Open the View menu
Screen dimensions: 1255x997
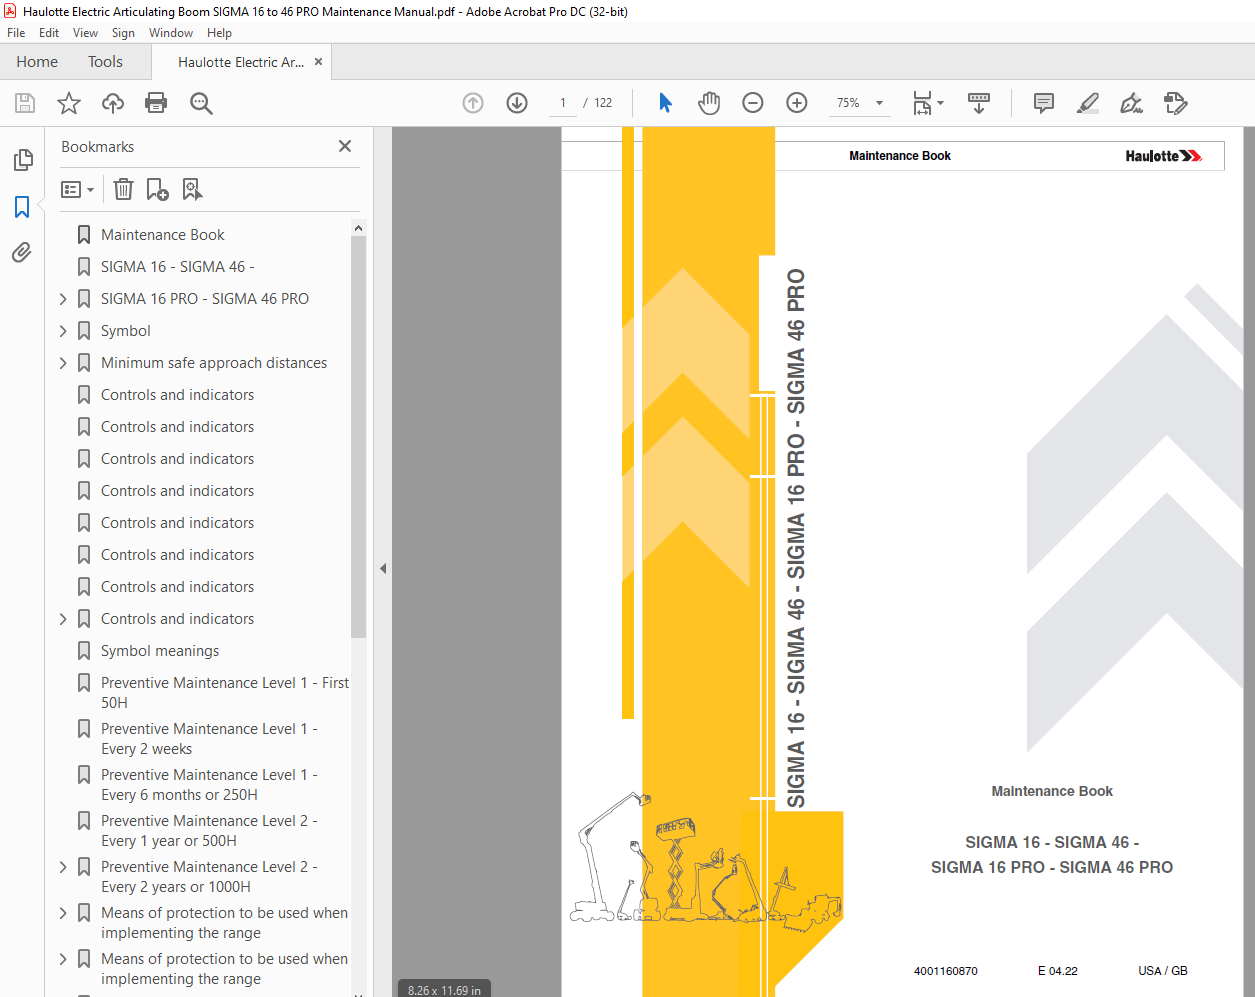(x=86, y=33)
